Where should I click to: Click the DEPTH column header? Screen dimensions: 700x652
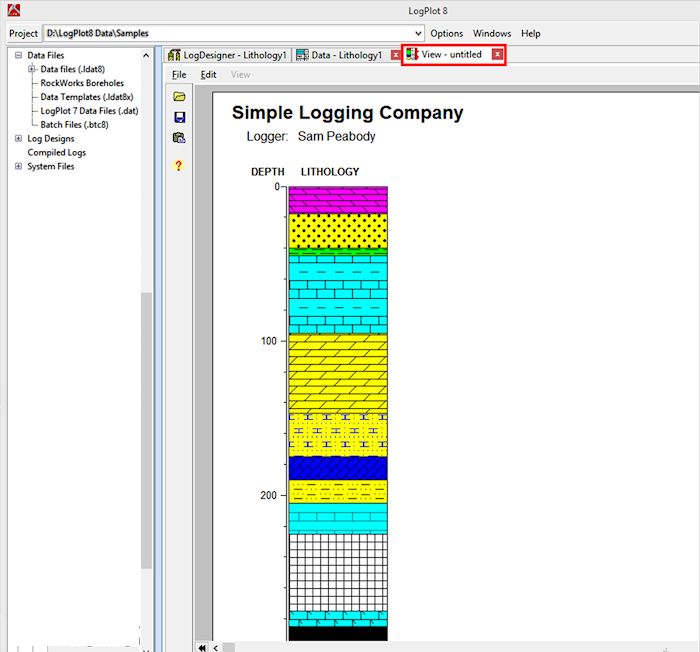pyautogui.click(x=268, y=172)
